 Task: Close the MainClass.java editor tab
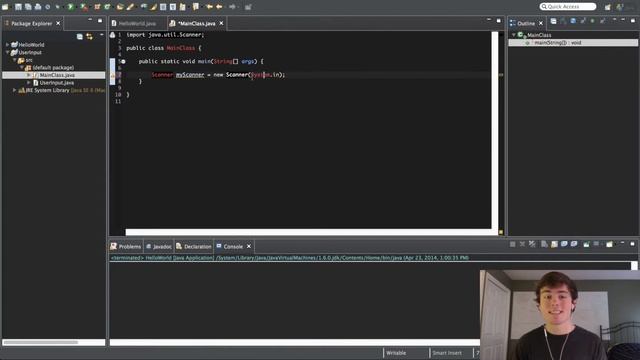pyautogui.click(x=222, y=23)
